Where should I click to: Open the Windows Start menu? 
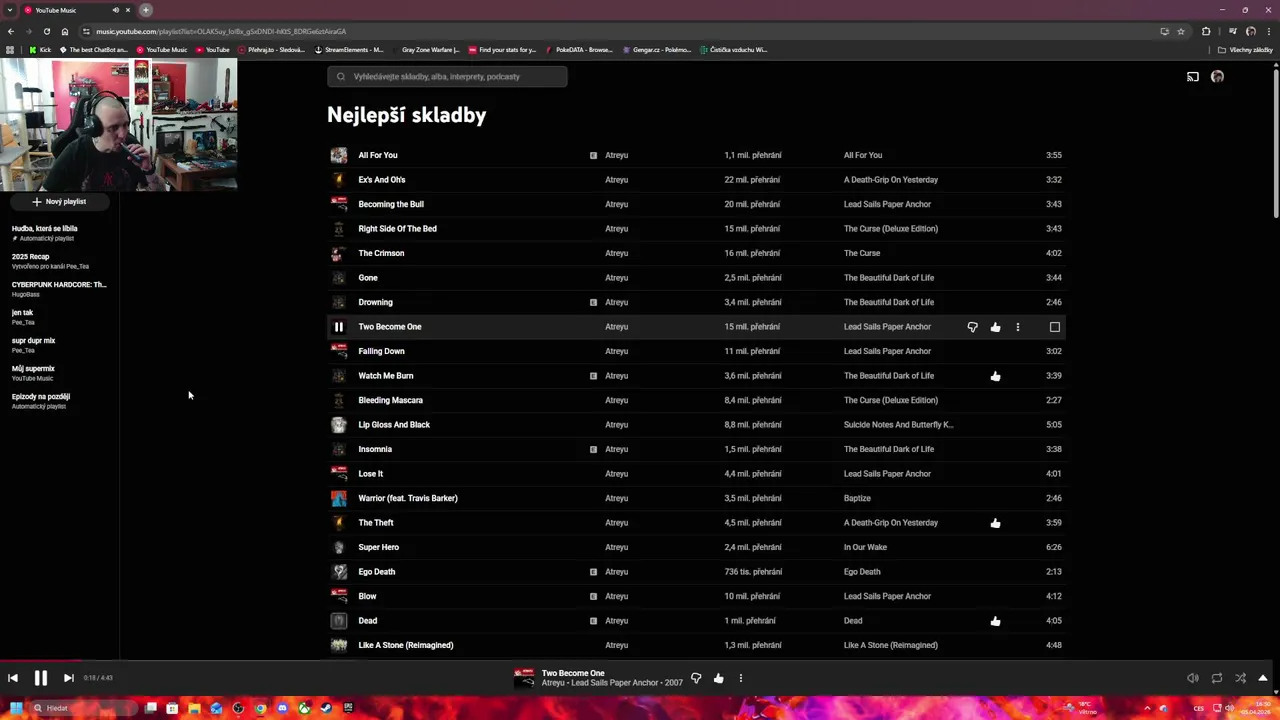15,708
